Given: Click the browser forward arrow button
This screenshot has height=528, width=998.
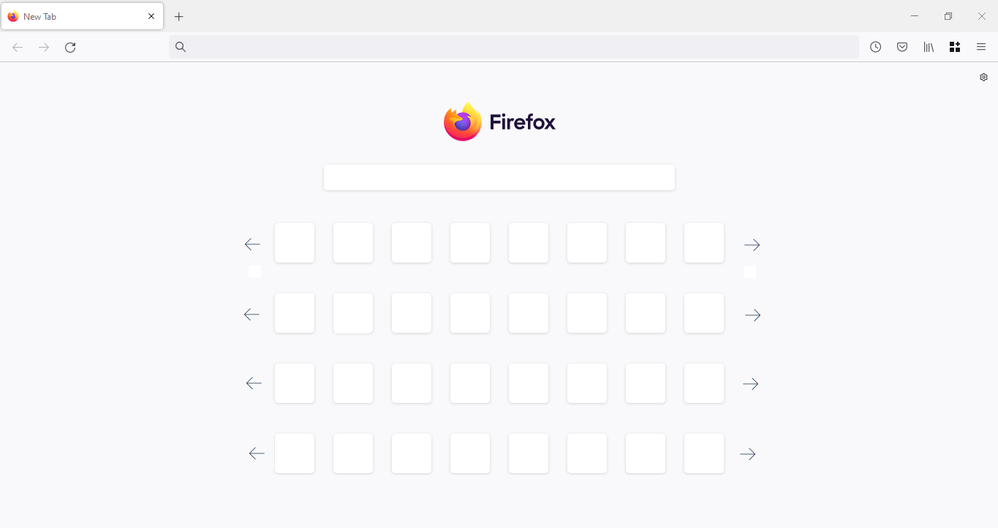Looking at the screenshot, I should (43, 47).
